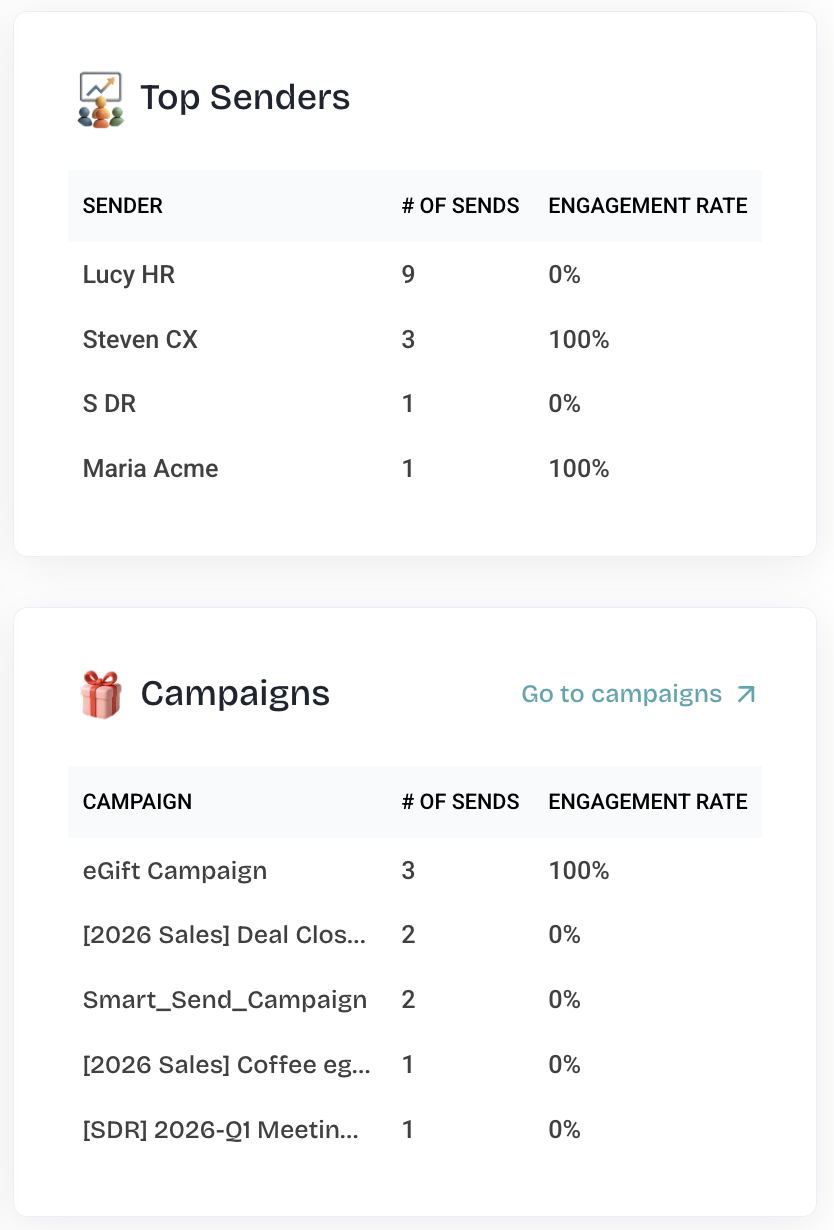Open the [SDR] 2026-Q1 Meetin... campaign

tap(415, 1130)
